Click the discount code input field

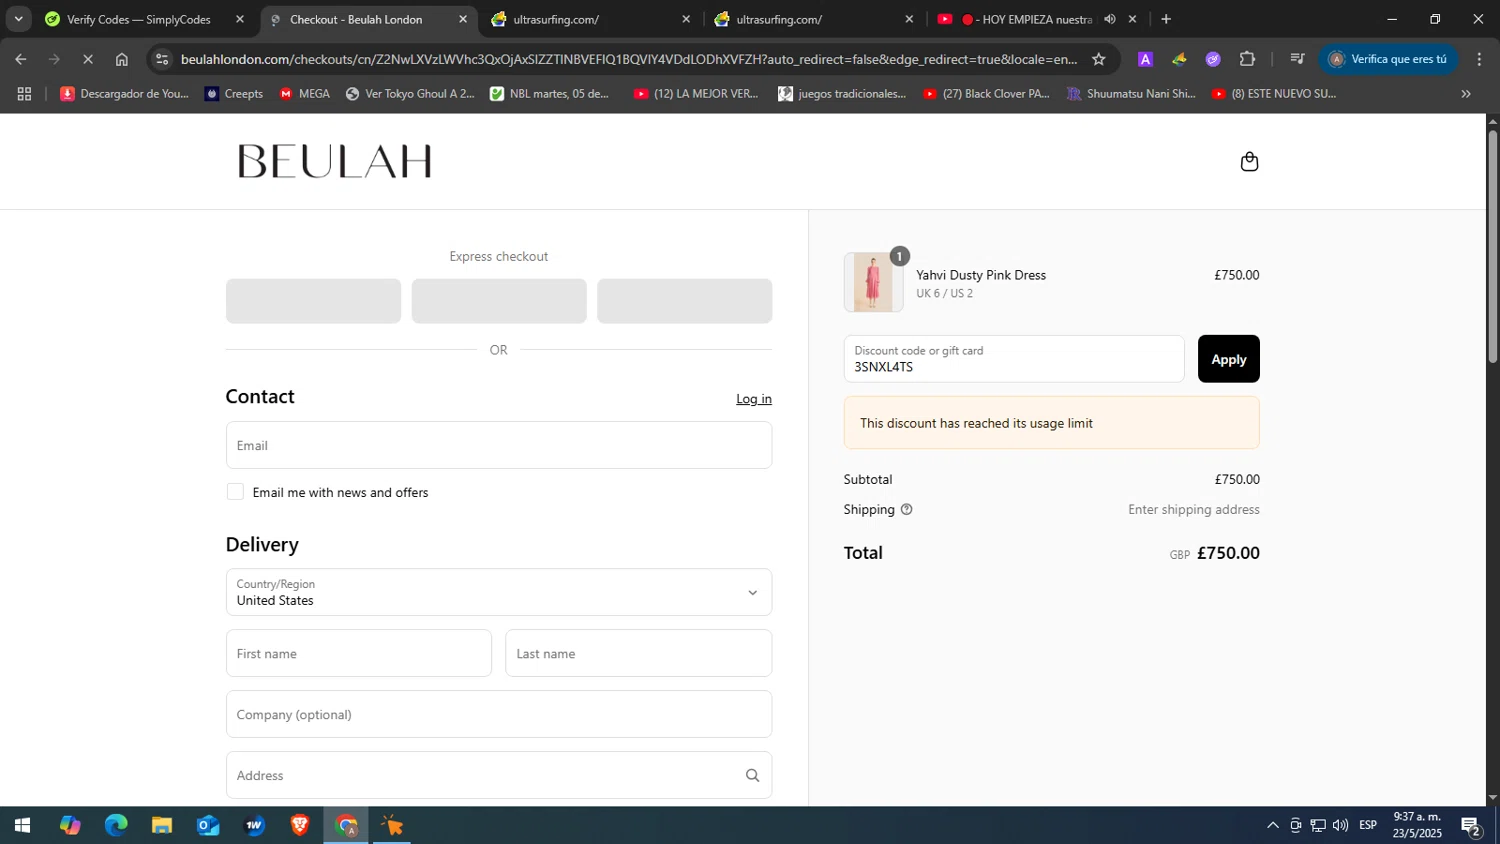click(1014, 359)
